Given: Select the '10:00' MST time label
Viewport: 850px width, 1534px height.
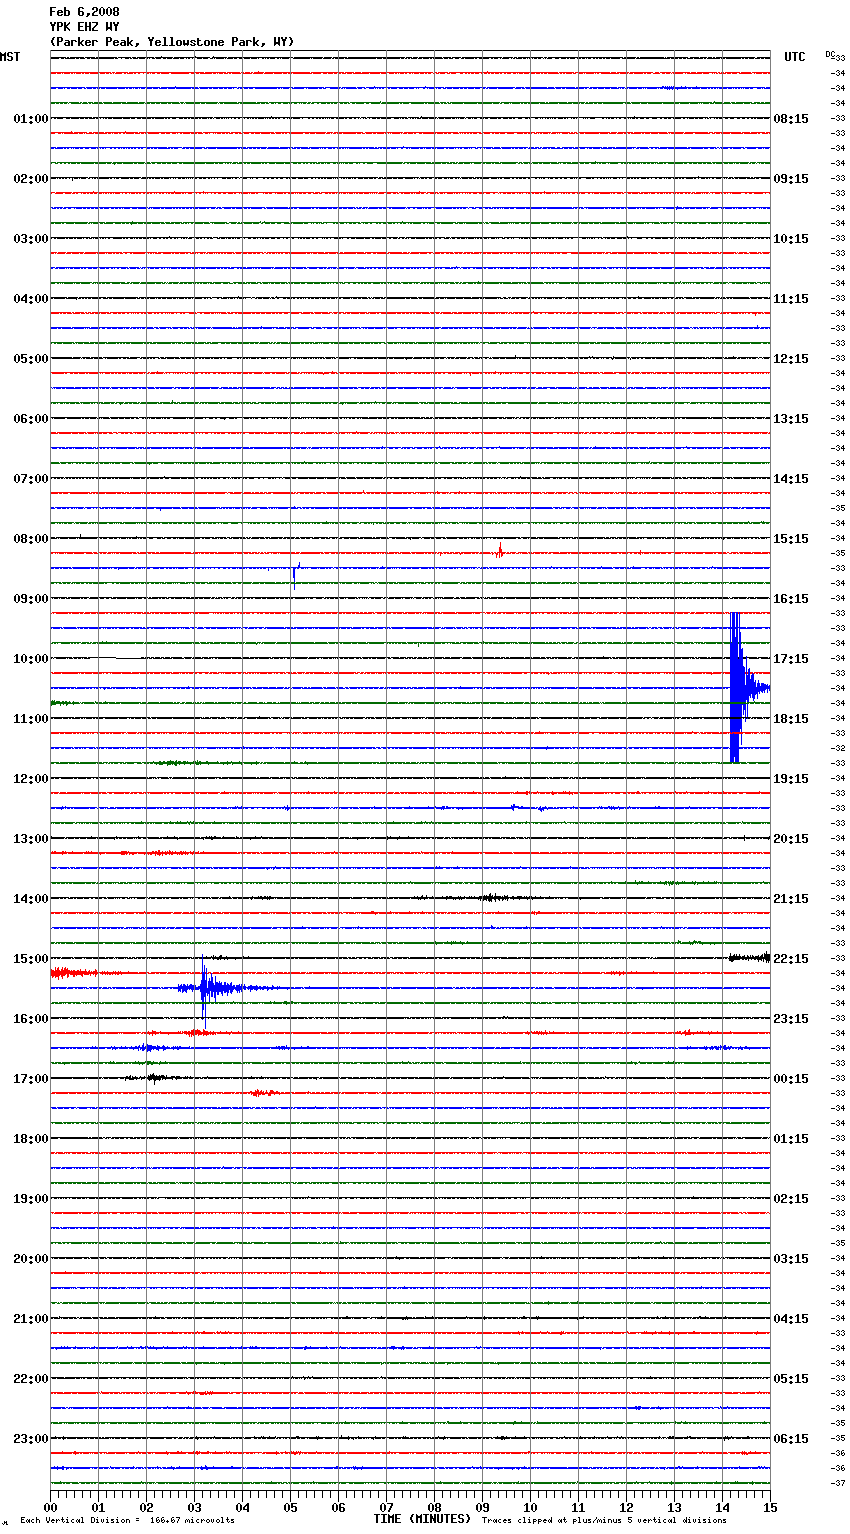Looking at the screenshot, I should pos(31,659).
